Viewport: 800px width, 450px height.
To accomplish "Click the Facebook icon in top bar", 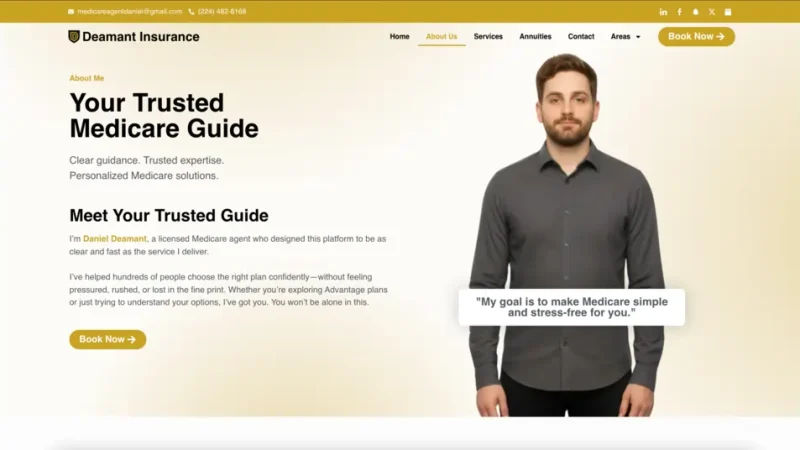I will pos(680,12).
